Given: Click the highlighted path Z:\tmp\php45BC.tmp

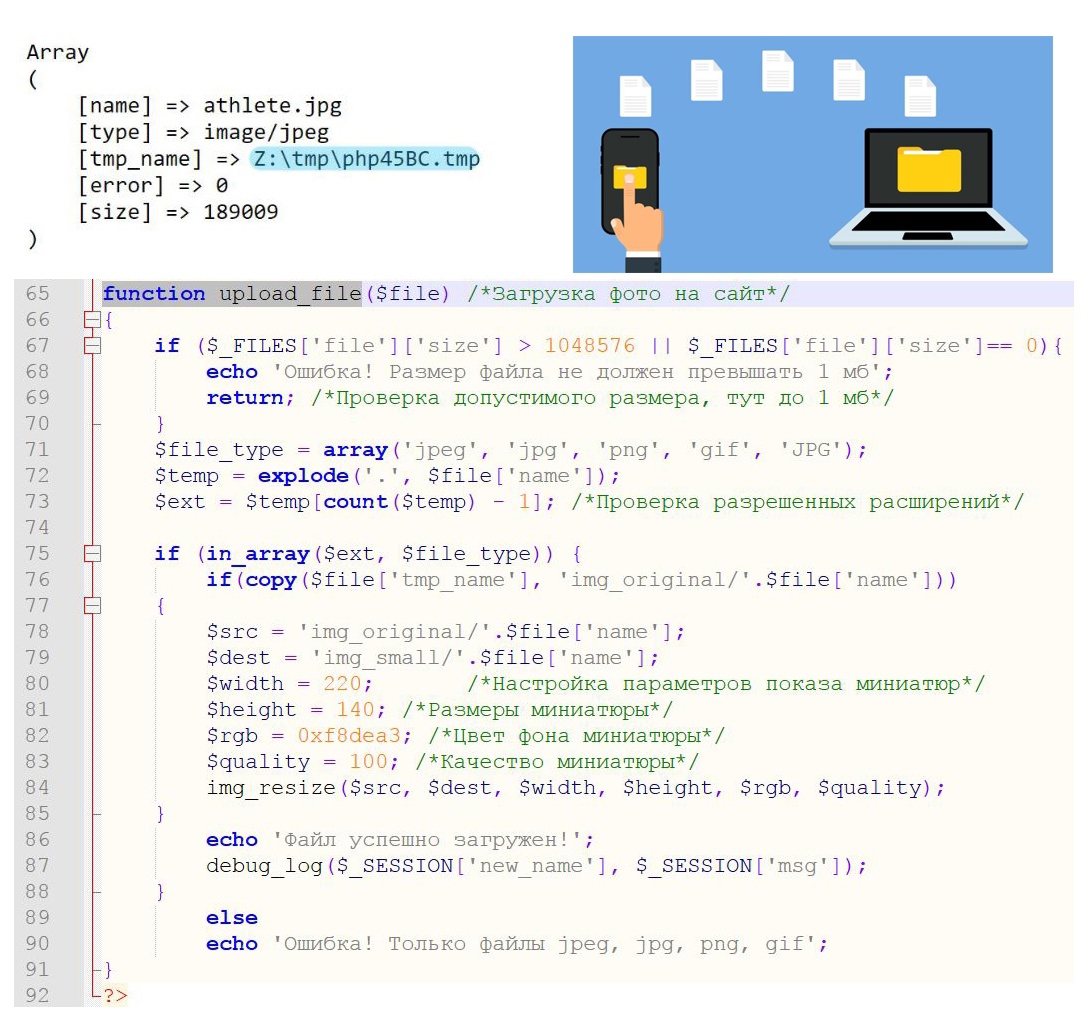Looking at the screenshot, I should pyautogui.click(x=366, y=159).
